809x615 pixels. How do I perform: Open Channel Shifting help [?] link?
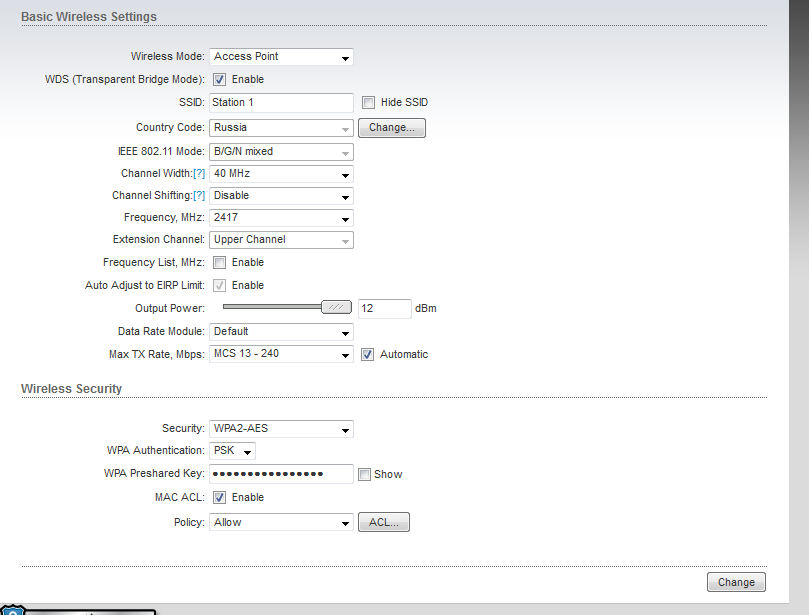pos(198,196)
